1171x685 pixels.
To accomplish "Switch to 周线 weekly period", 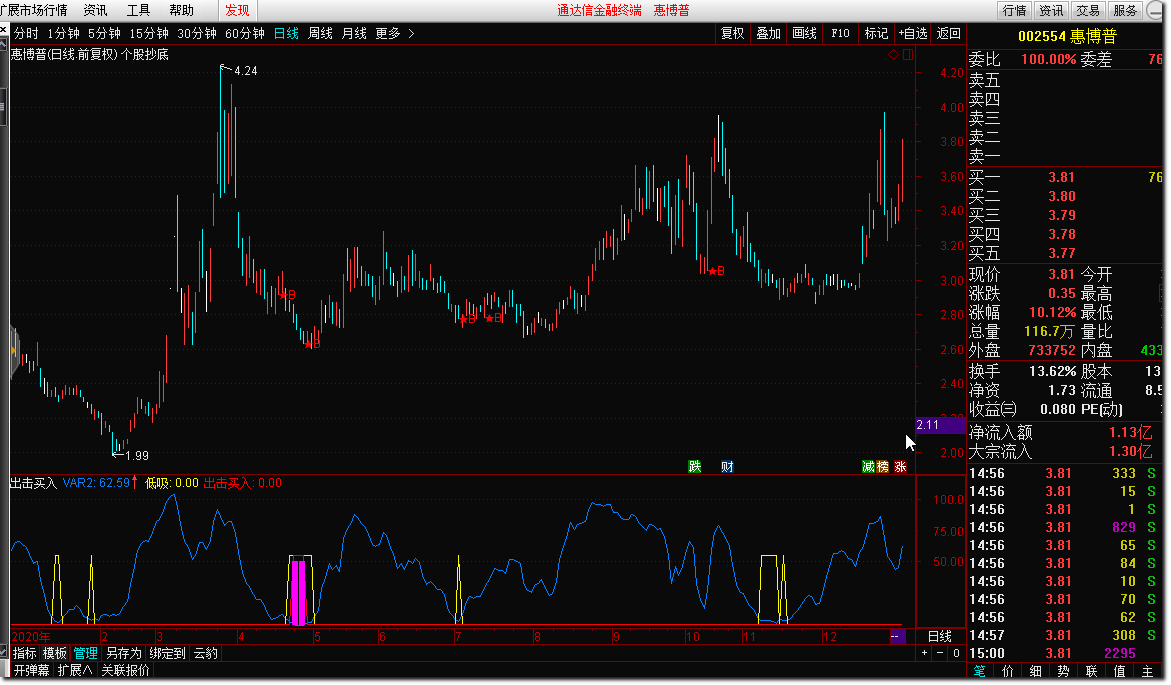I will pyautogui.click(x=320, y=34).
